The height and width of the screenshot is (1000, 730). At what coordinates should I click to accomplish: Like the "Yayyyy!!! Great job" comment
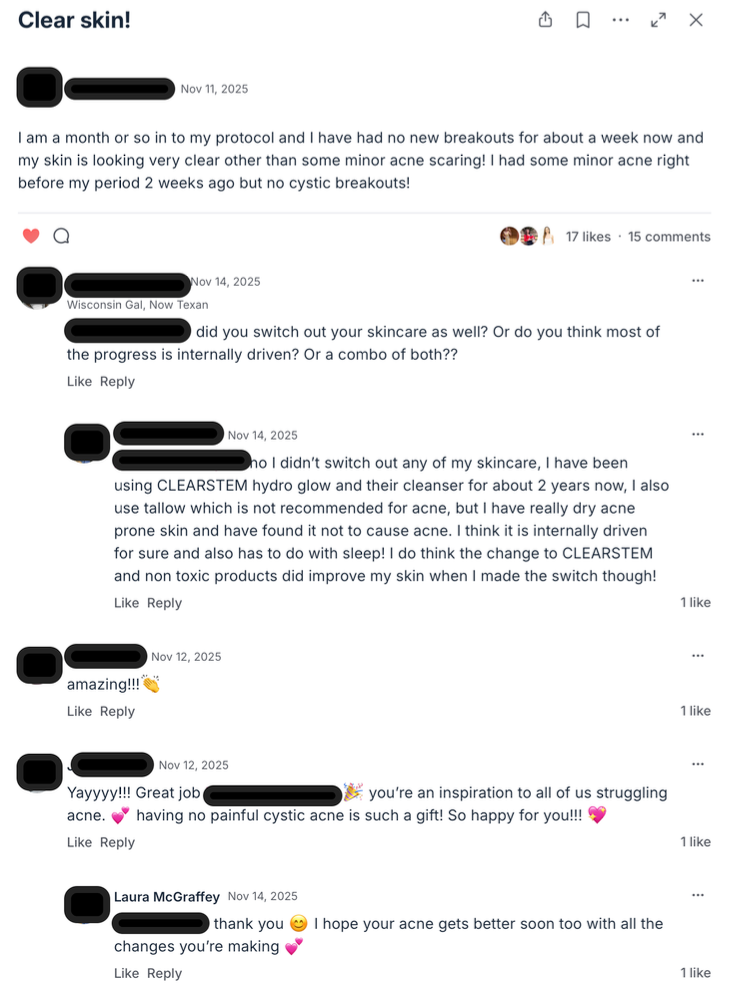(x=79, y=842)
